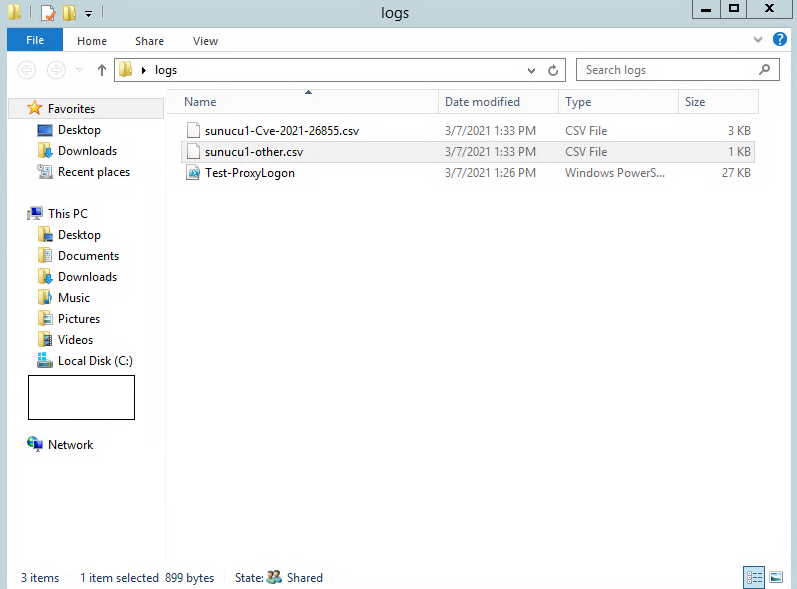The width and height of the screenshot is (797, 589).
Task: Open Local Disk (C:)
Action: click(95, 361)
